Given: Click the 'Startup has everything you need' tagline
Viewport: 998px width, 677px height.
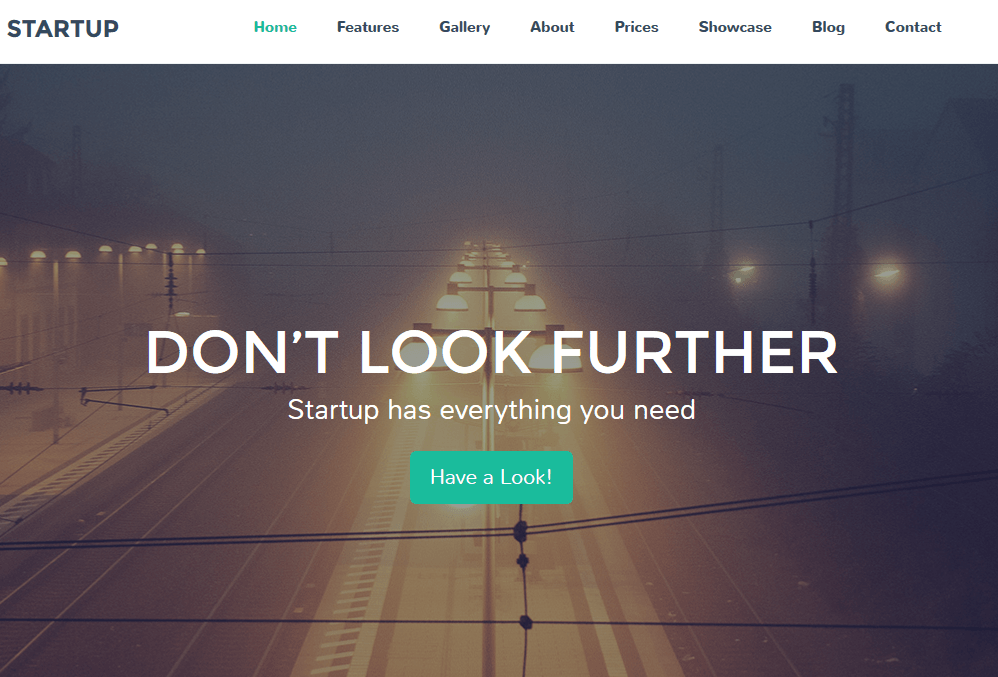Looking at the screenshot, I should pyautogui.click(x=491, y=410).
